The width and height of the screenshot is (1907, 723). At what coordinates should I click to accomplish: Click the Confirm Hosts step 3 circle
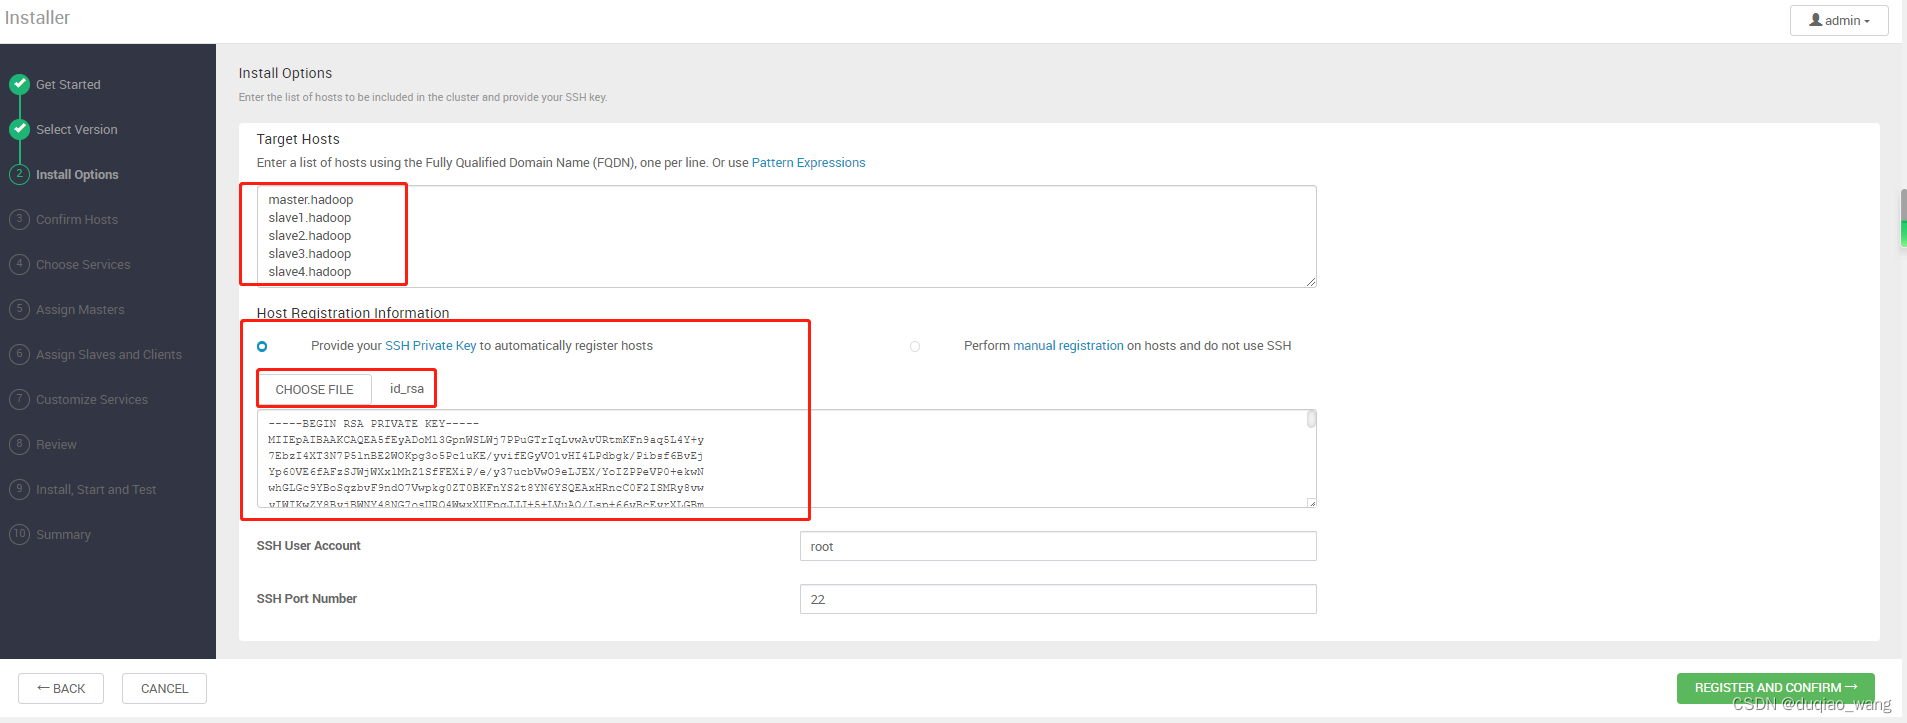pyautogui.click(x=19, y=219)
